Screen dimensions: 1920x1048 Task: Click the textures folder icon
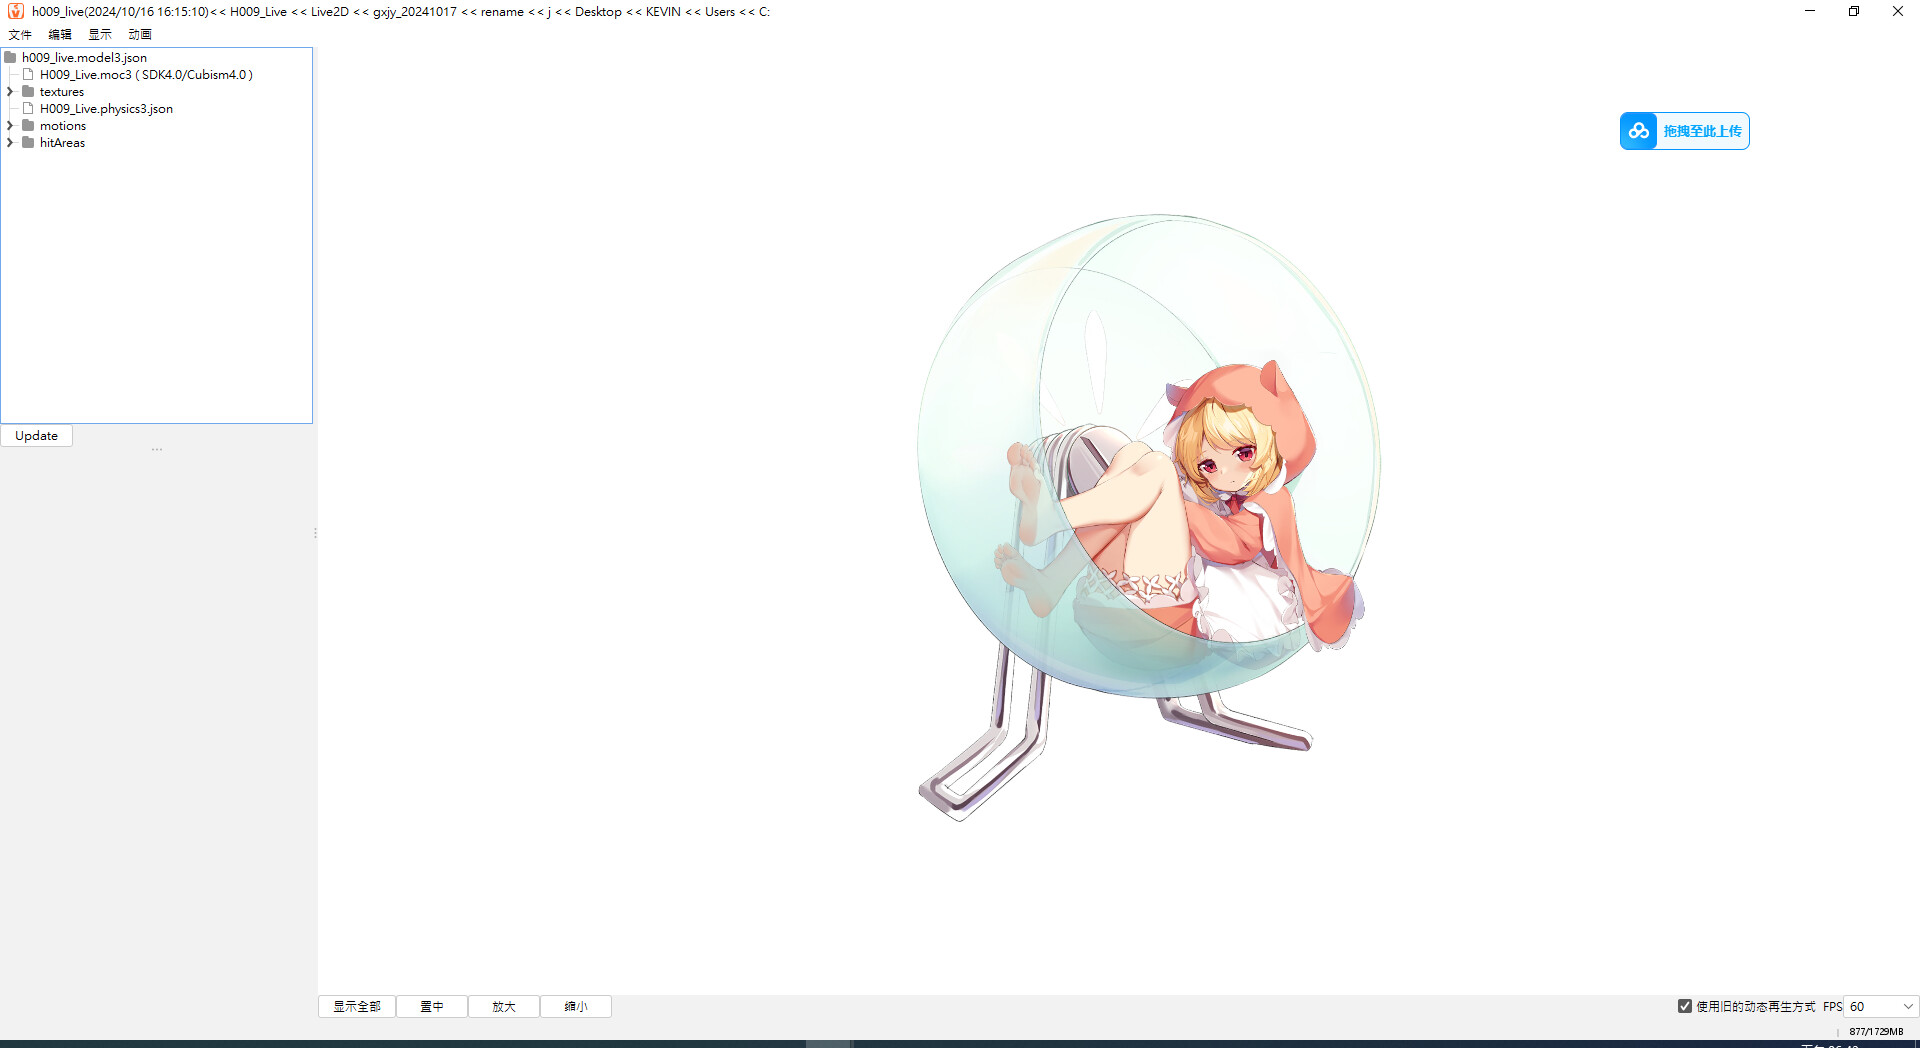(28, 92)
